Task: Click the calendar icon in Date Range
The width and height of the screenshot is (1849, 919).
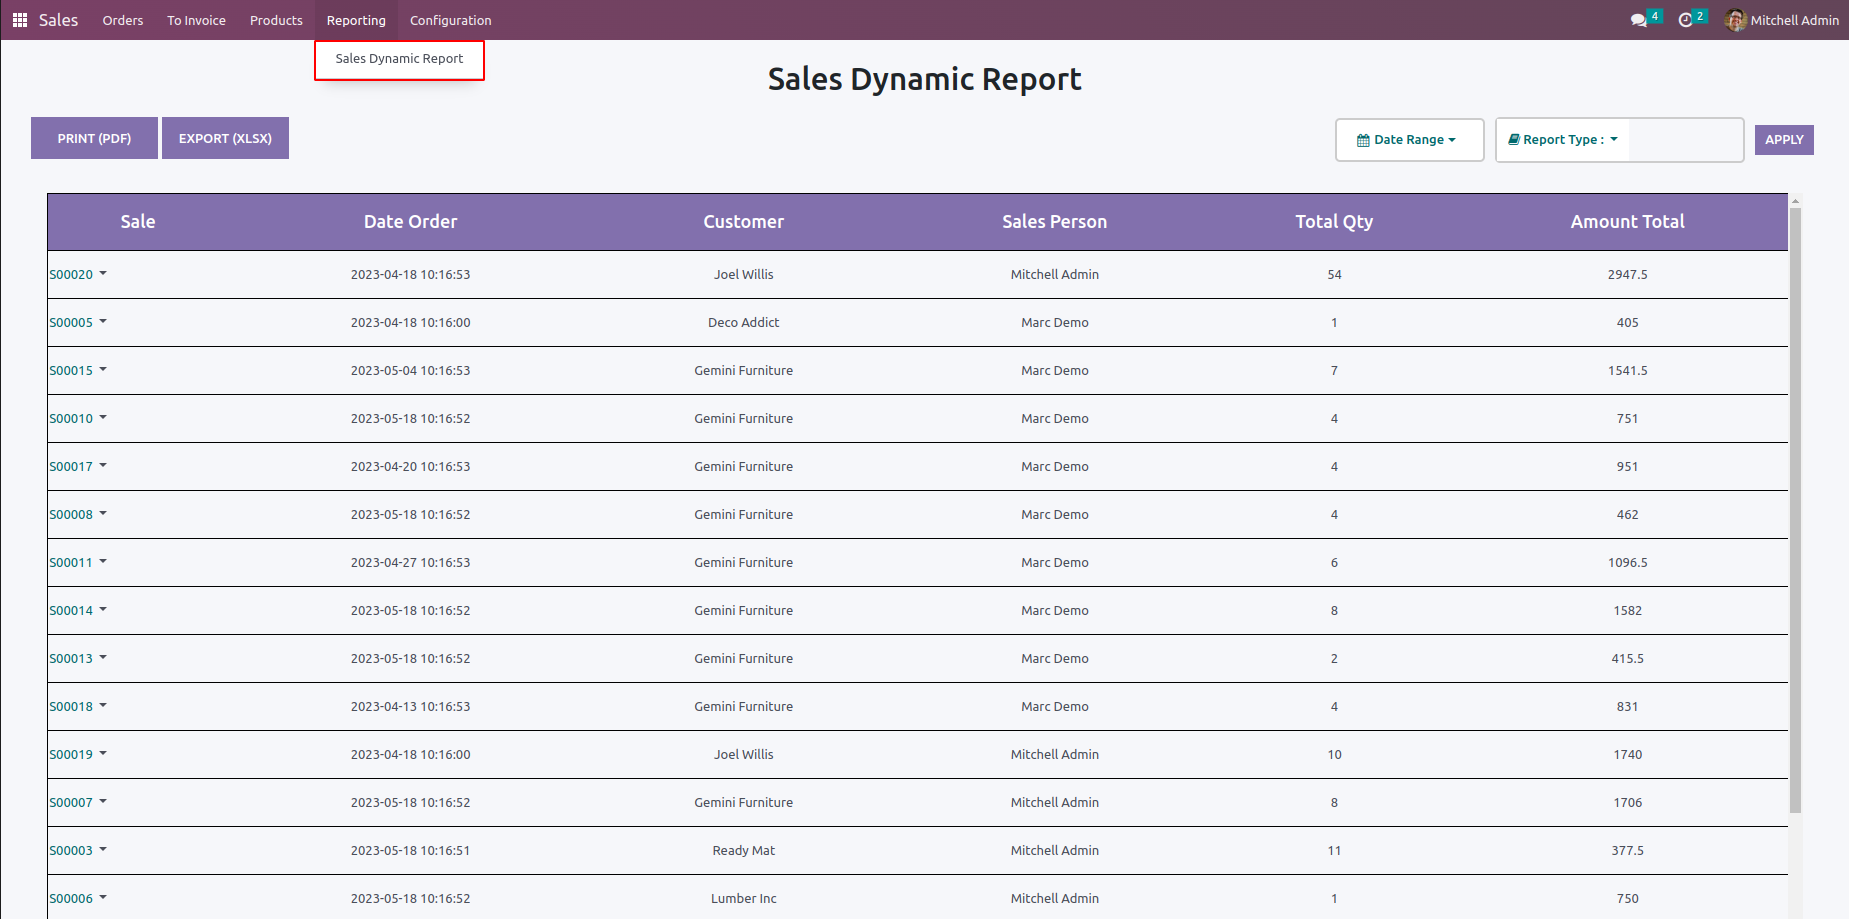Action: click(x=1362, y=140)
